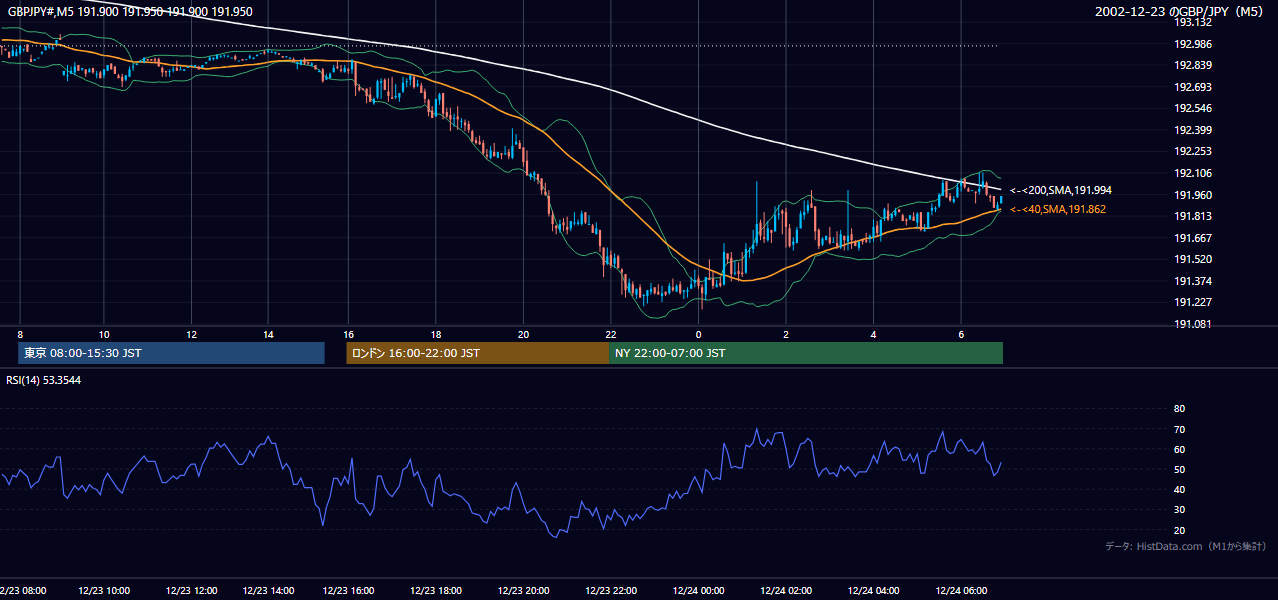Click price axis value 192.839
Viewport: 1278px width, 600px height.
point(1193,65)
